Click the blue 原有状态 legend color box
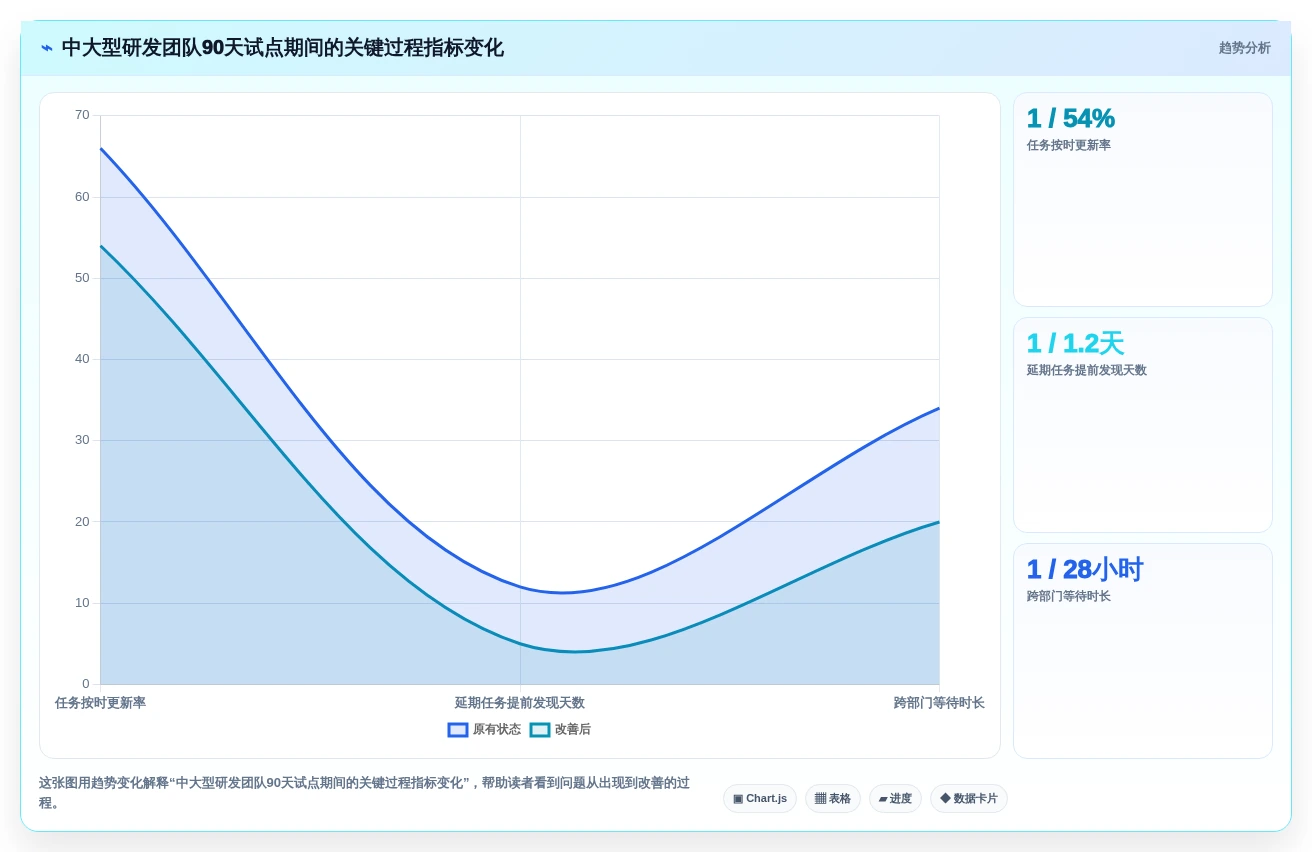This screenshot has width=1312, height=852. tap(458, 730)
